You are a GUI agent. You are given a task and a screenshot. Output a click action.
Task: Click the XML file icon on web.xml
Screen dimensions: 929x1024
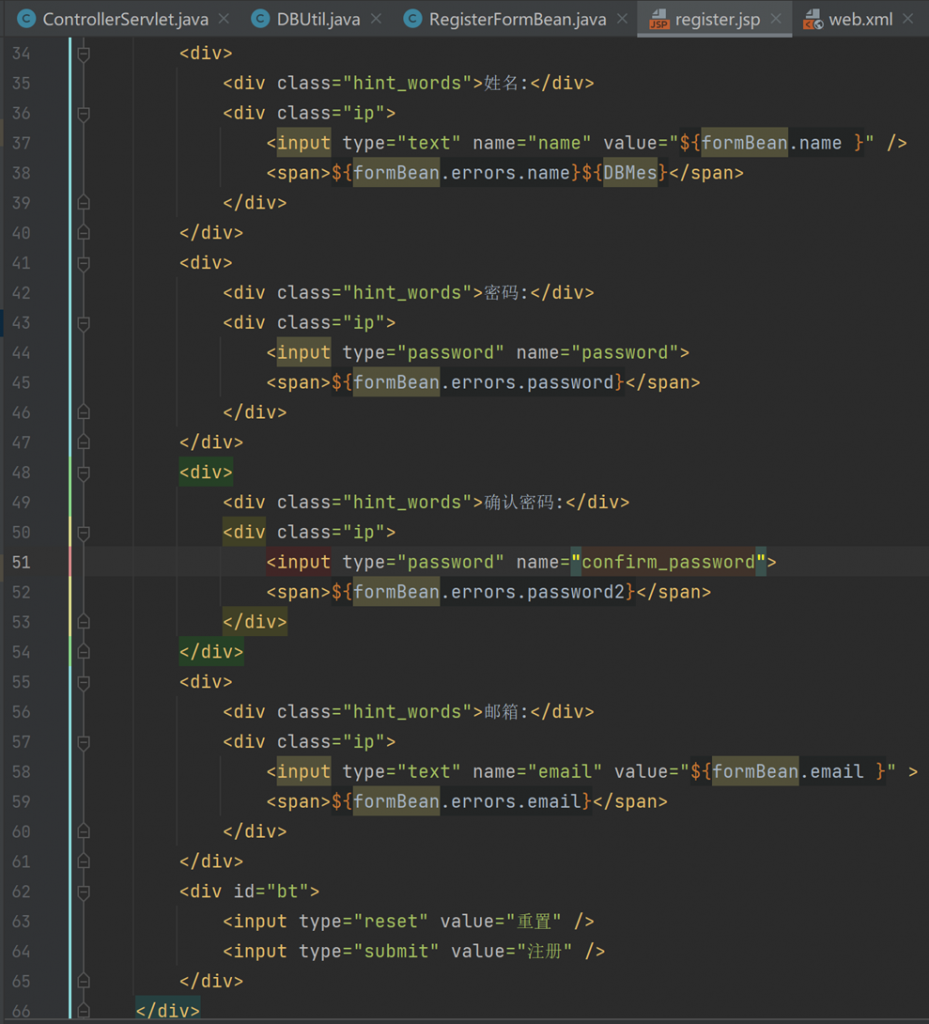point(813,20)
